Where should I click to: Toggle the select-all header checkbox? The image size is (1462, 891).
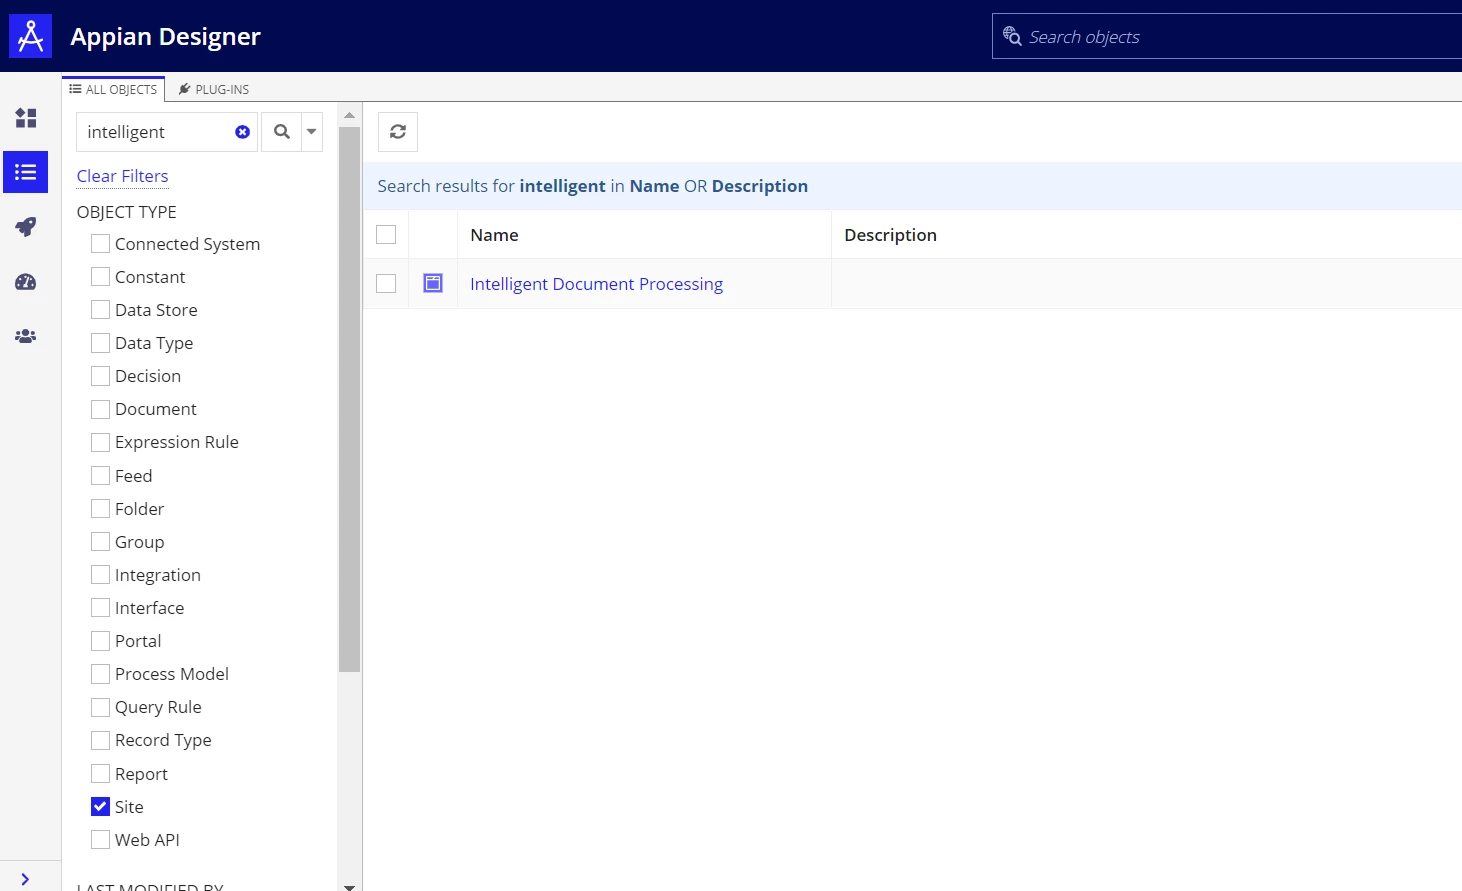coord(386,235)
